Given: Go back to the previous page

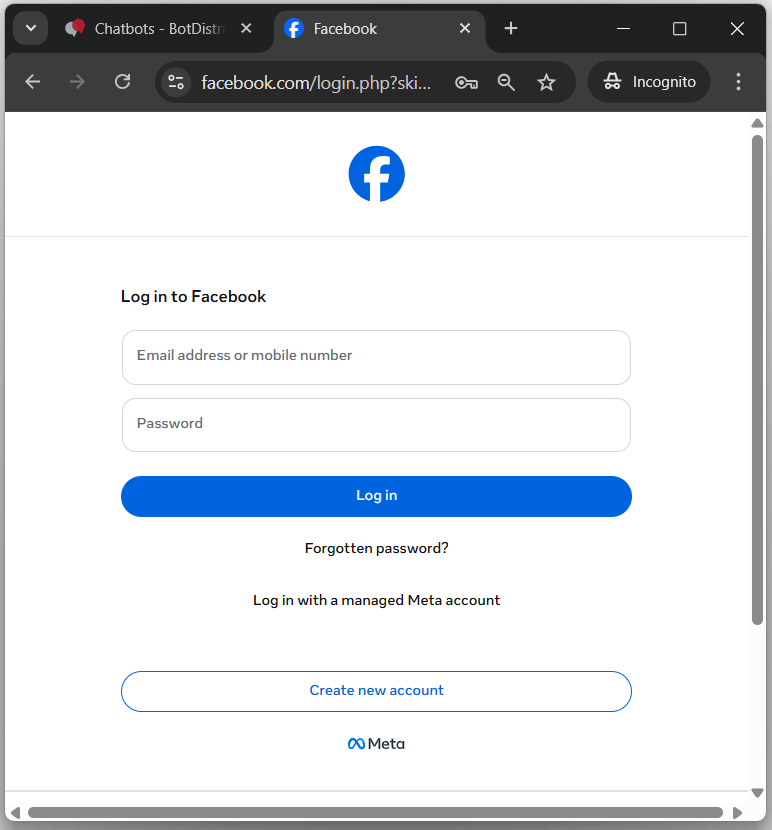Looking at the screenshot, I should coord(33,82).
